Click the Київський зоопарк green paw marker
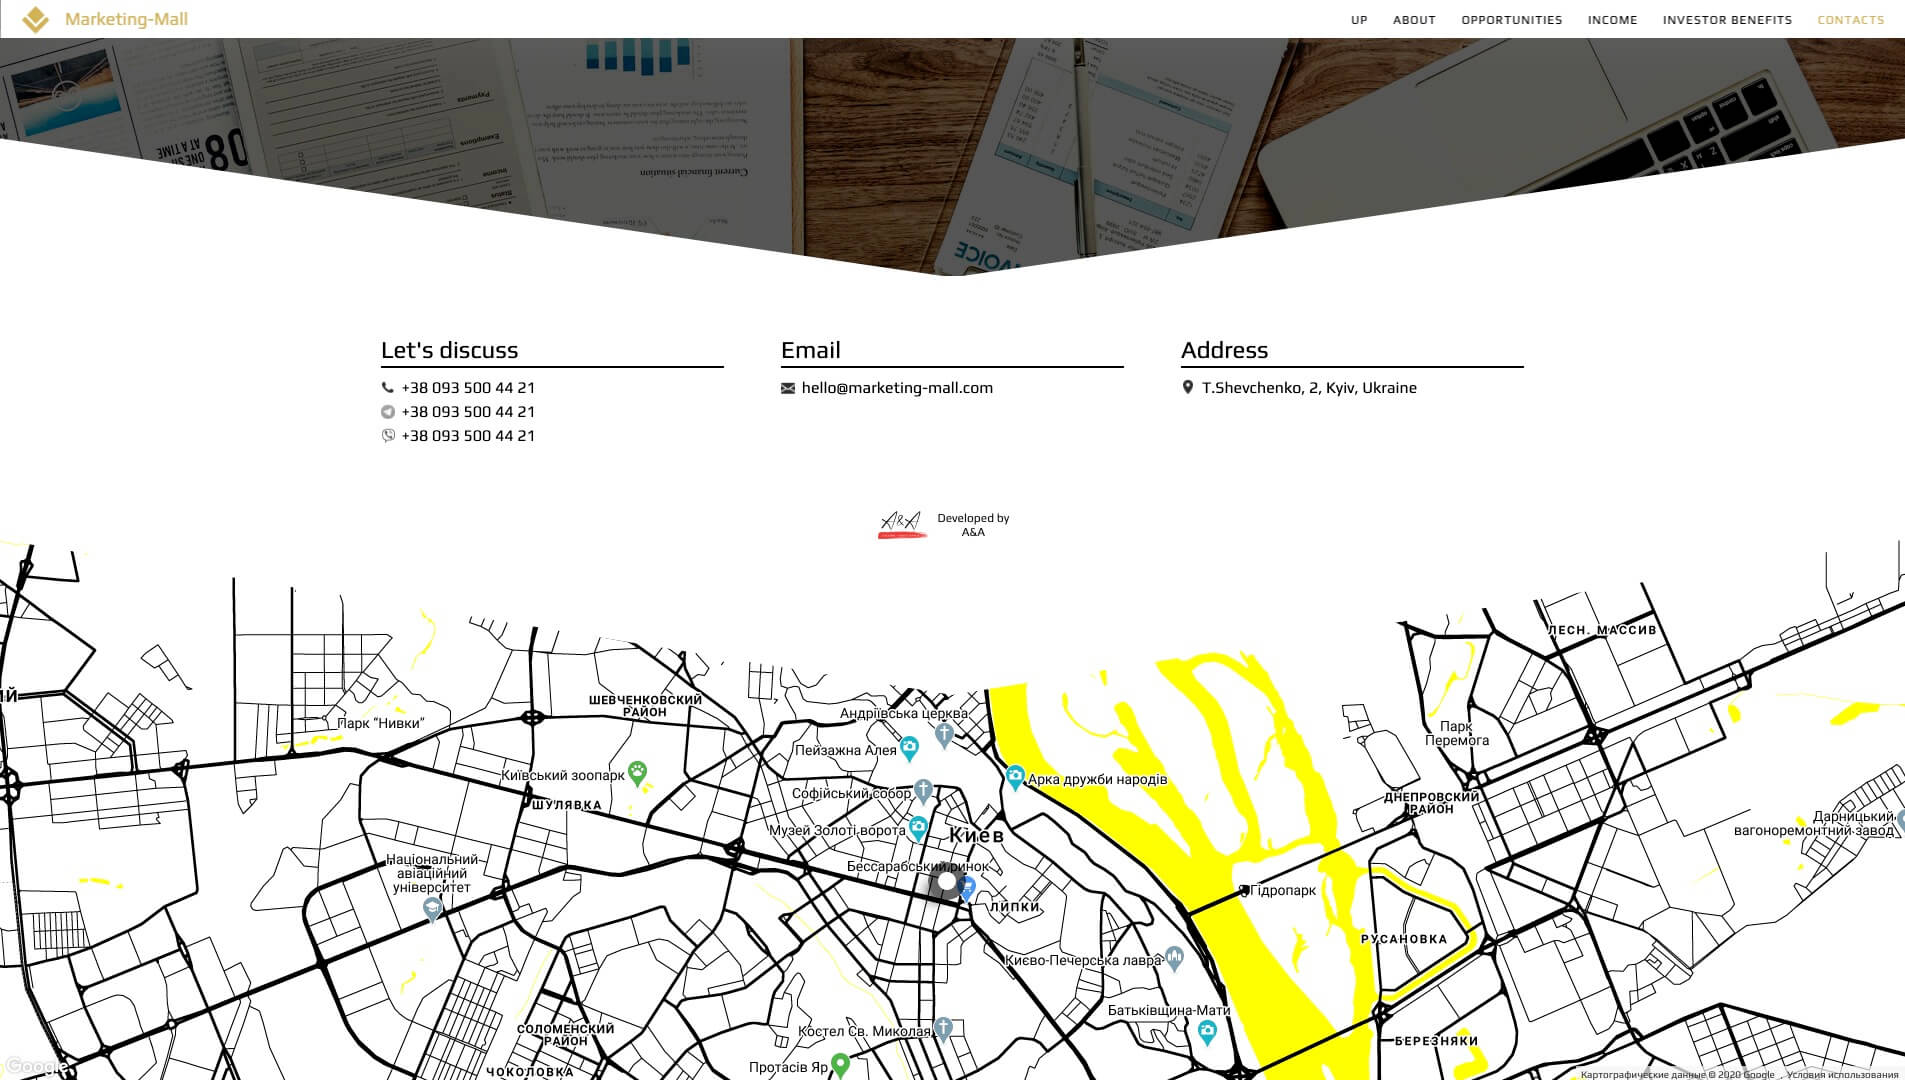The height and width of the screenshot is (1080, 1905). click(x=638, y=773)
